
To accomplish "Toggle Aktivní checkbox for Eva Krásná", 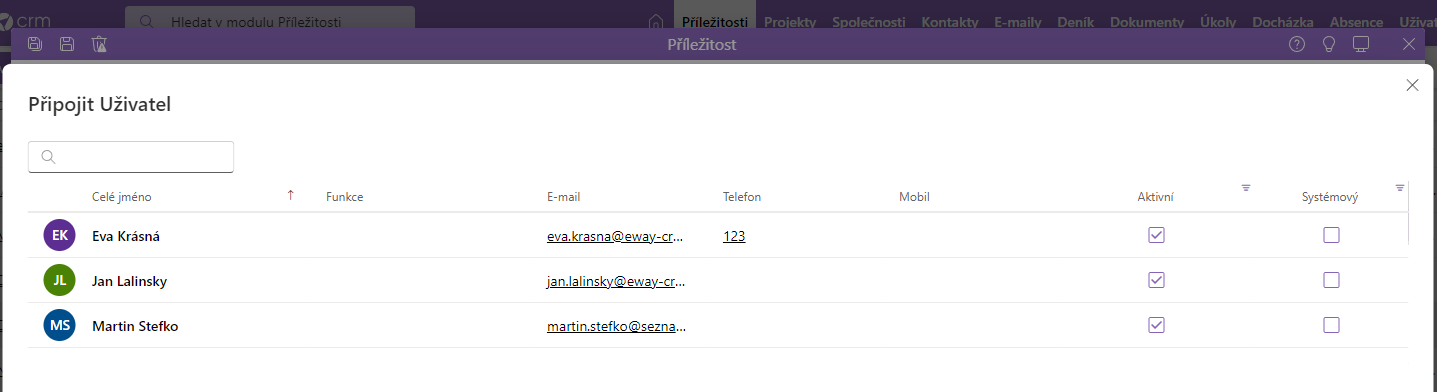I will (1157, 235).
